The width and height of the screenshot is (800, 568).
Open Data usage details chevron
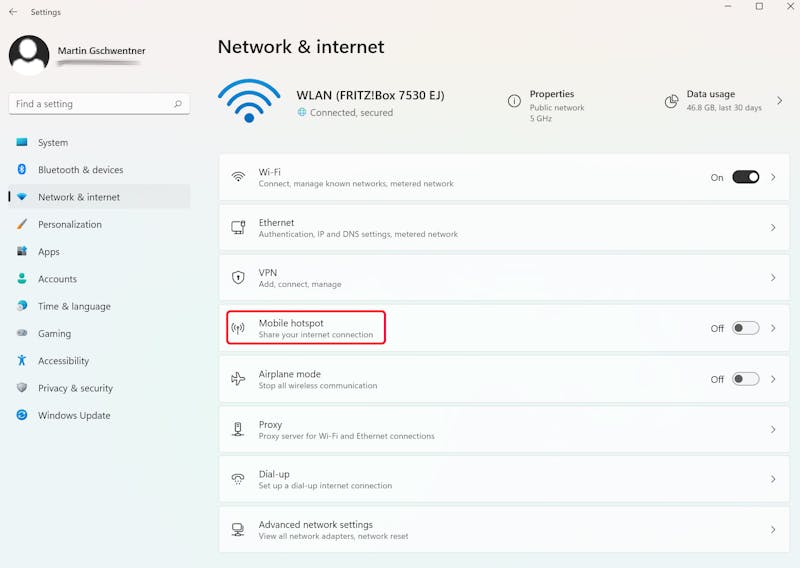click(x=780, y=101)
